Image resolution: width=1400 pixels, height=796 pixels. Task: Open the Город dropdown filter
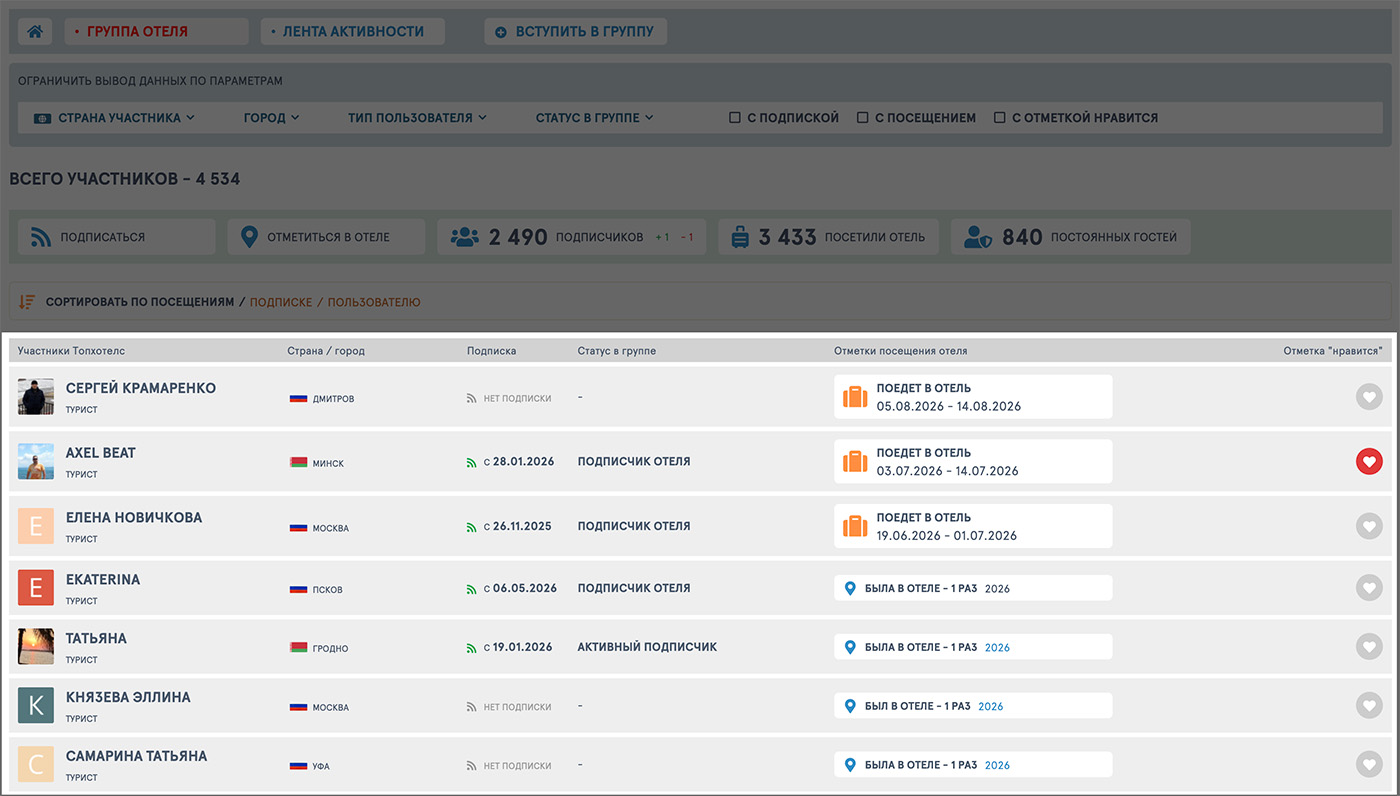click(271, 118)
